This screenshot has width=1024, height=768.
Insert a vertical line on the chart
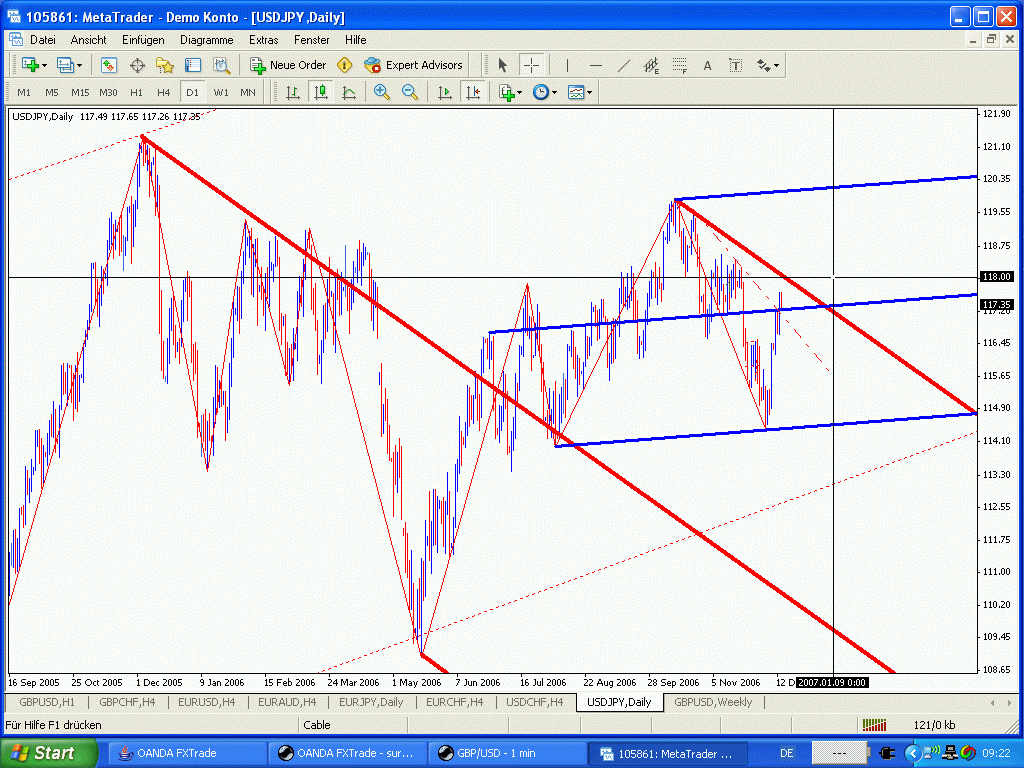(x=567, y=65)
